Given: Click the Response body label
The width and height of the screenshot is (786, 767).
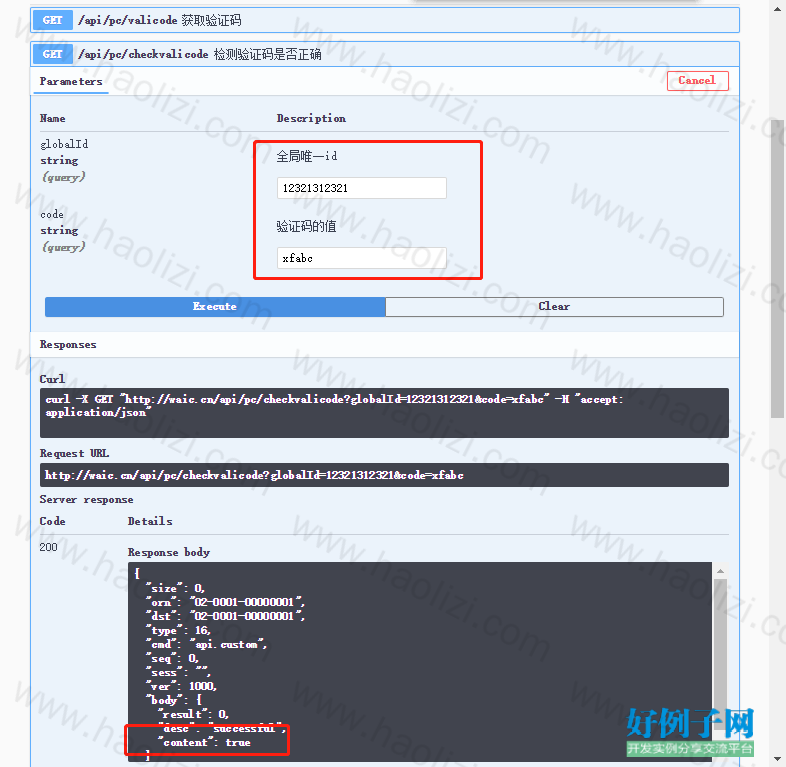Looking at the screenshot, I should [x=169, y=552].
